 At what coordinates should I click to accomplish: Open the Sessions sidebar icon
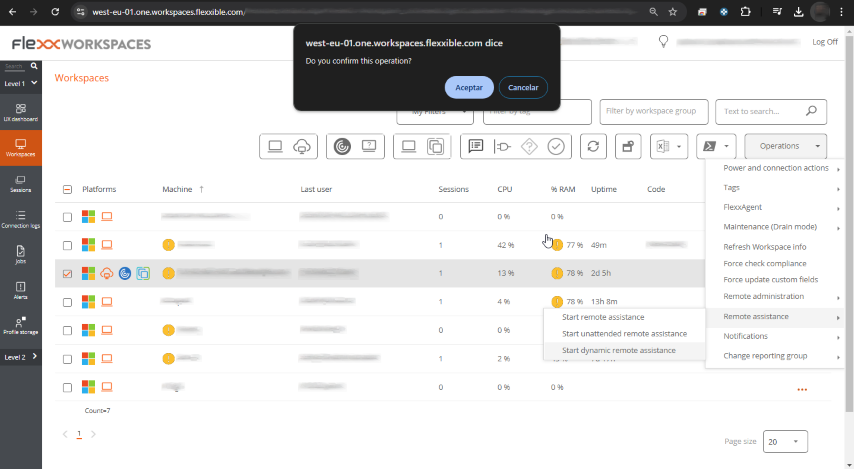click(x=21, y=184)
